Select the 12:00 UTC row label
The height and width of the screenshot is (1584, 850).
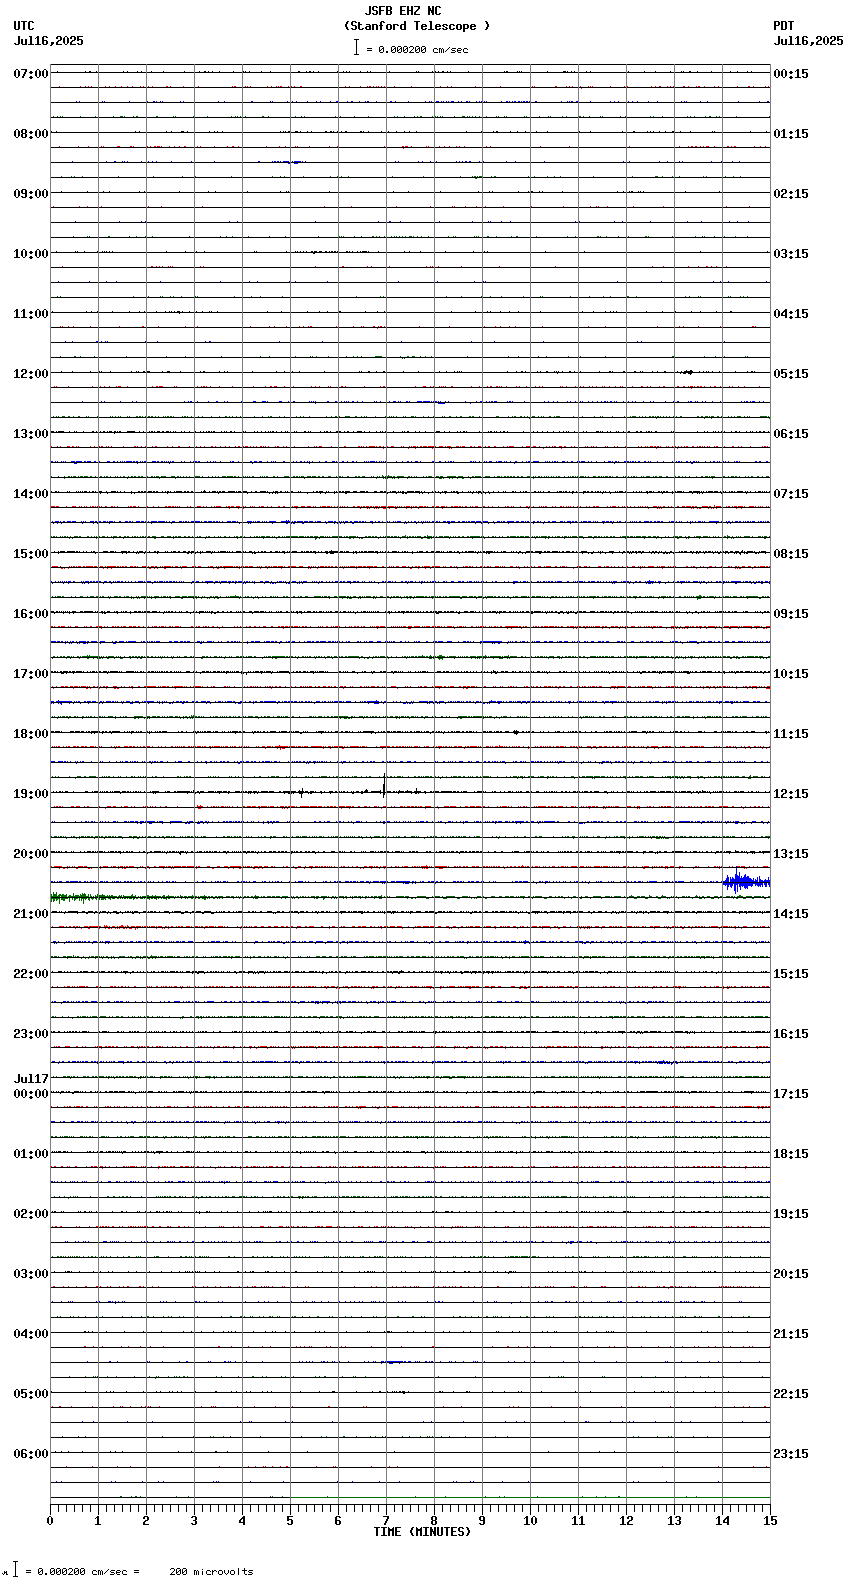pyautogui.click(x=31, y=374)
